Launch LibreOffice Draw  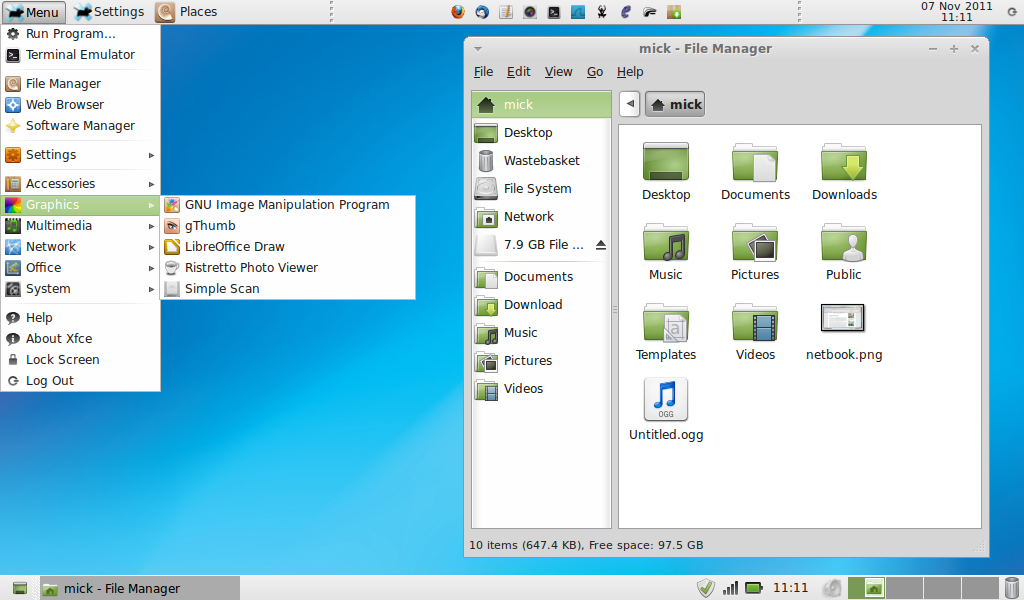pos(288,247)
